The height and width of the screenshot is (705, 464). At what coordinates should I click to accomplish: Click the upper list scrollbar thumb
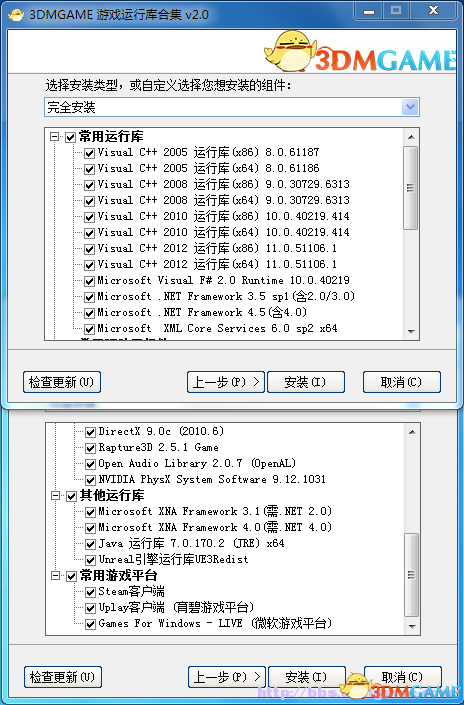411,188
